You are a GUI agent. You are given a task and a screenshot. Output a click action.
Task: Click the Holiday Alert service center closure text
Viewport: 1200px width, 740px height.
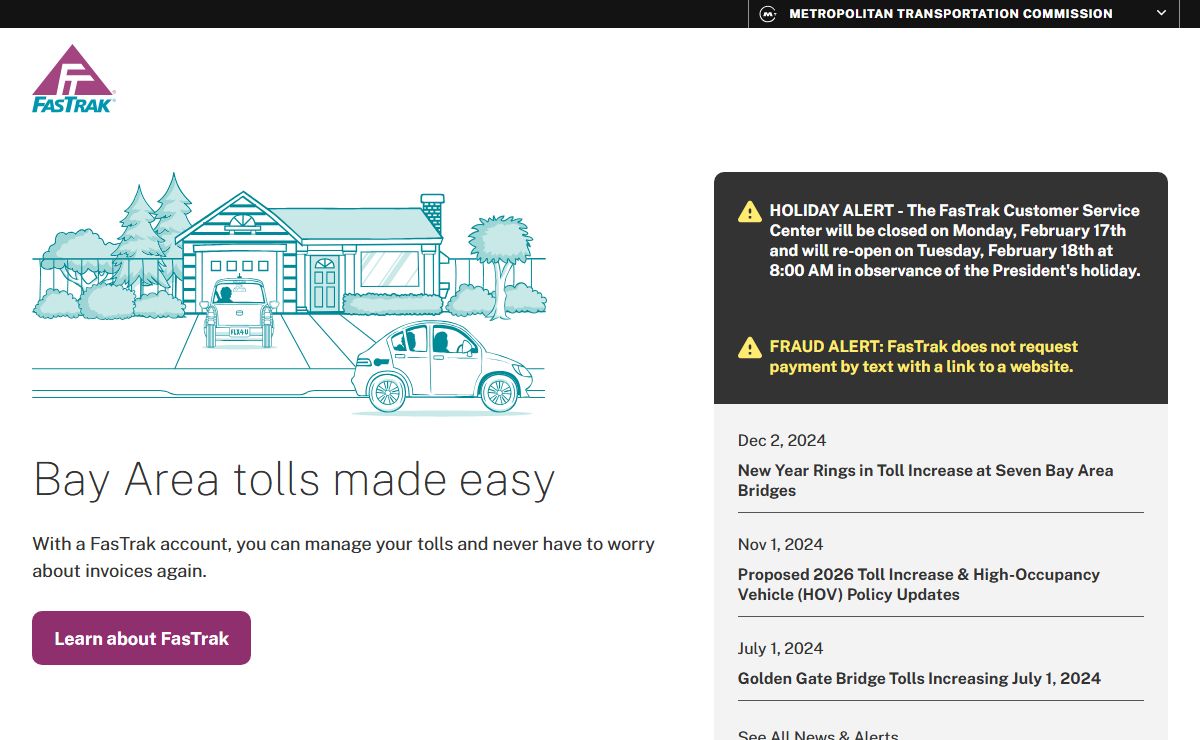[x=955, y=240]
